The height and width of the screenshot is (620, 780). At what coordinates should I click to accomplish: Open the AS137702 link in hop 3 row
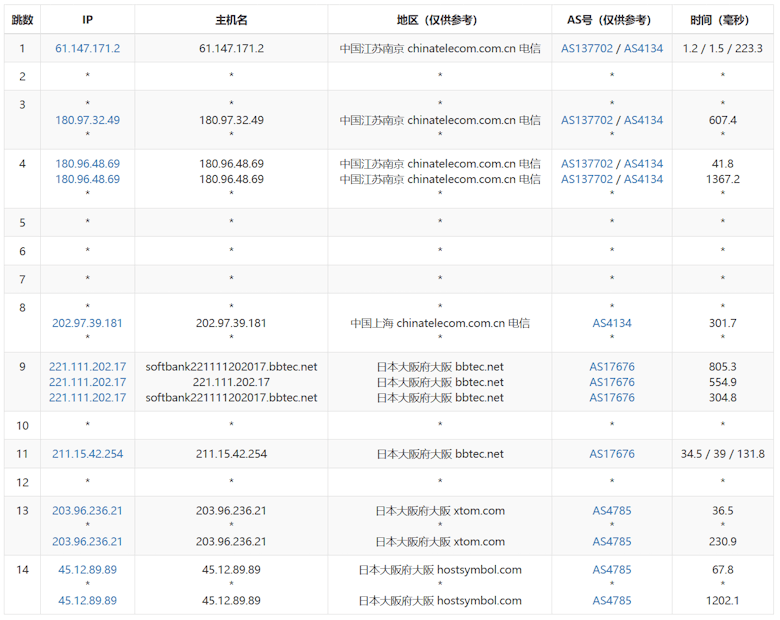587,120
